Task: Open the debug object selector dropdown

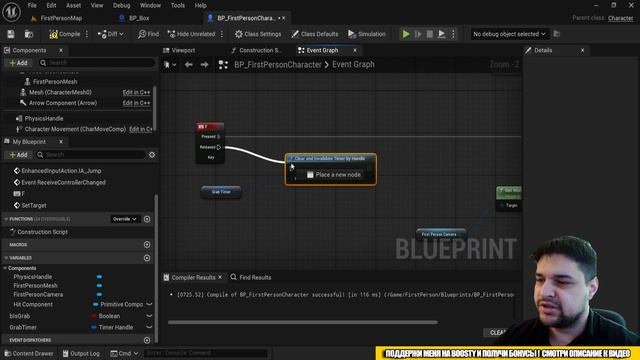Action: 509,34
